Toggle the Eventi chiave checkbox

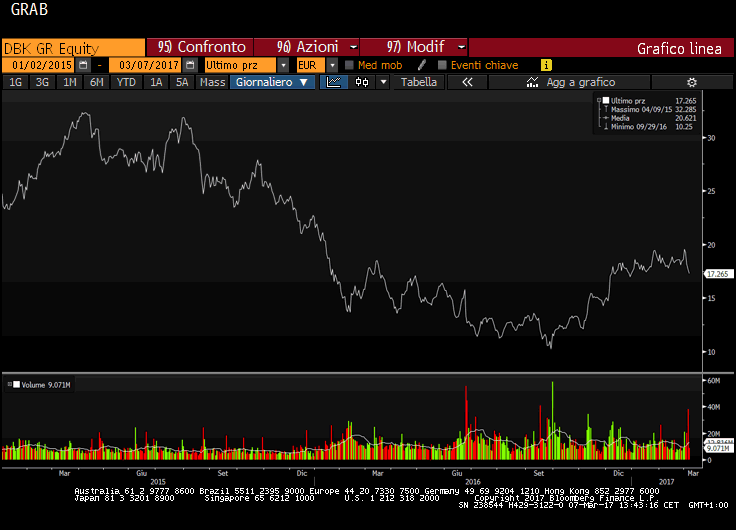pos(442,65)
